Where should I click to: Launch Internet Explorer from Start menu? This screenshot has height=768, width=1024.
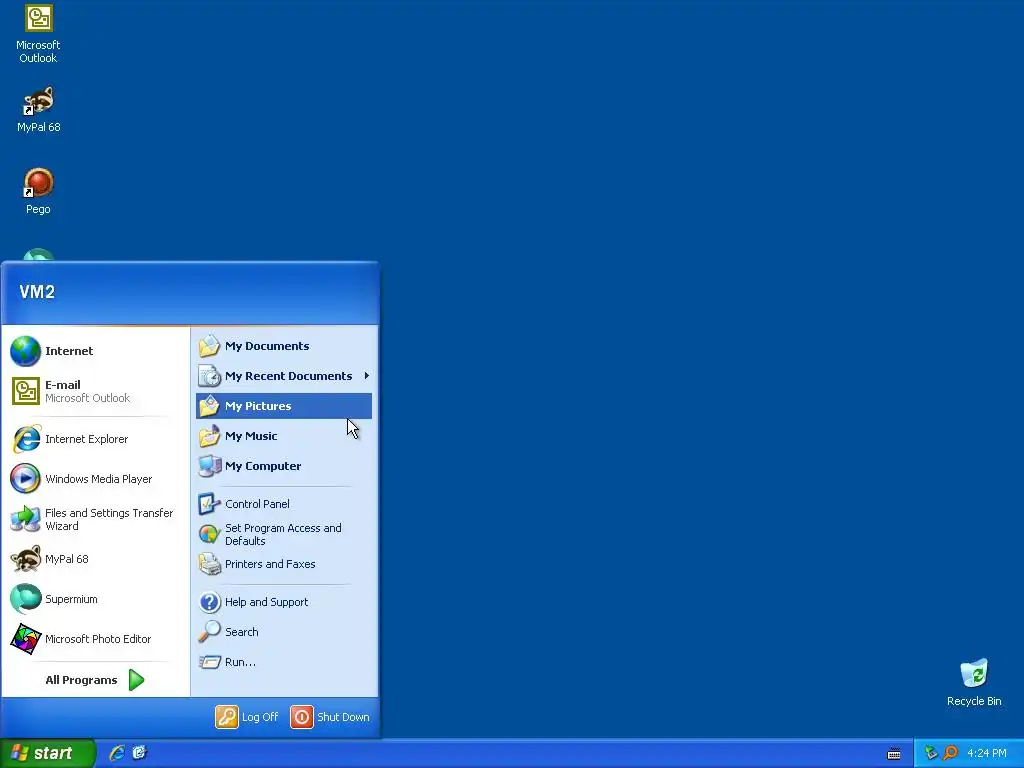click(95, 439)
